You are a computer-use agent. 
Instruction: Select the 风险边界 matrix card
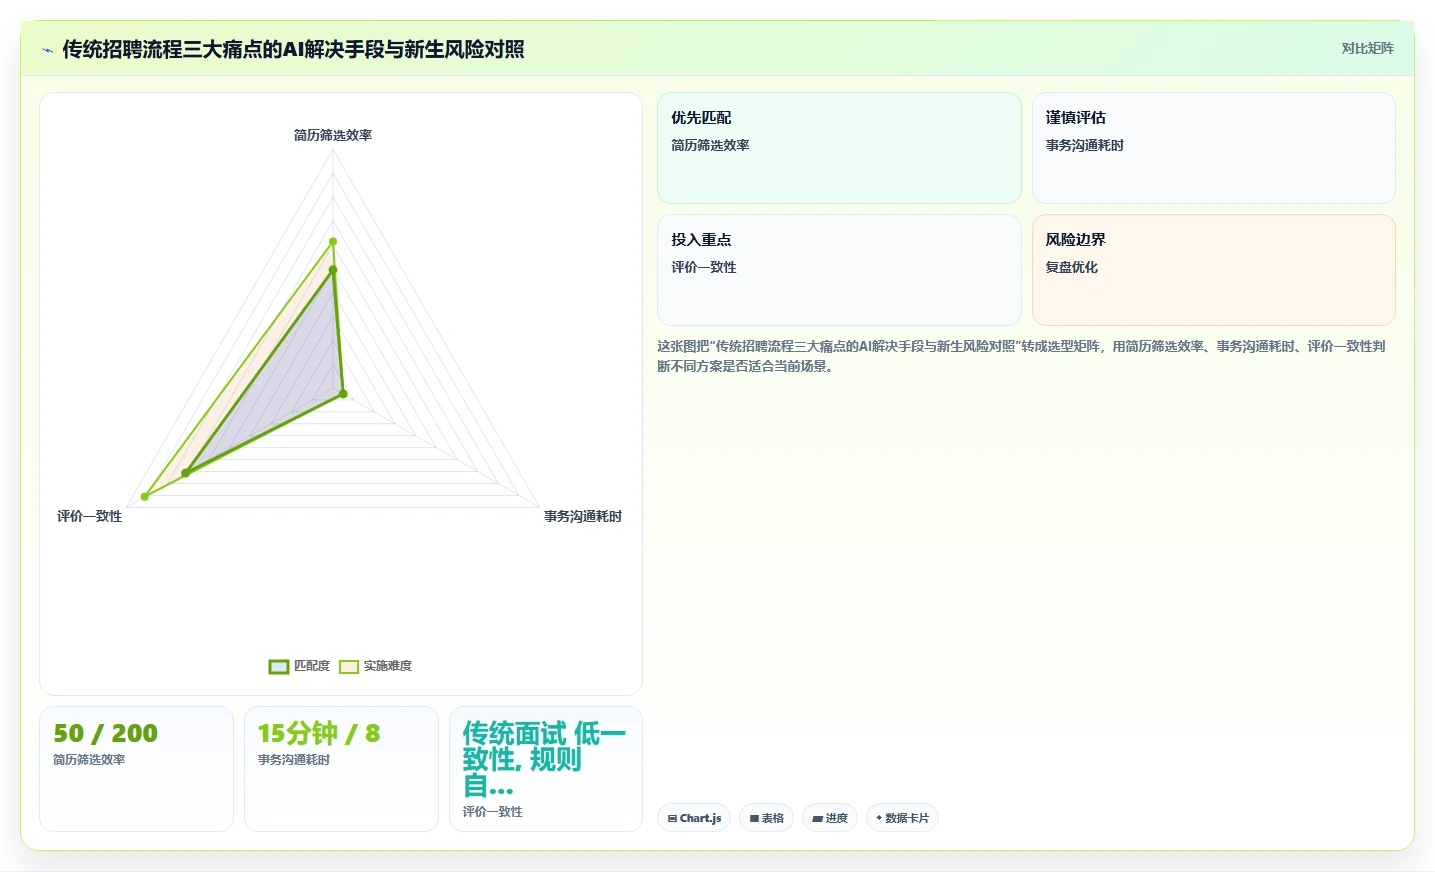pos(1213,270)
